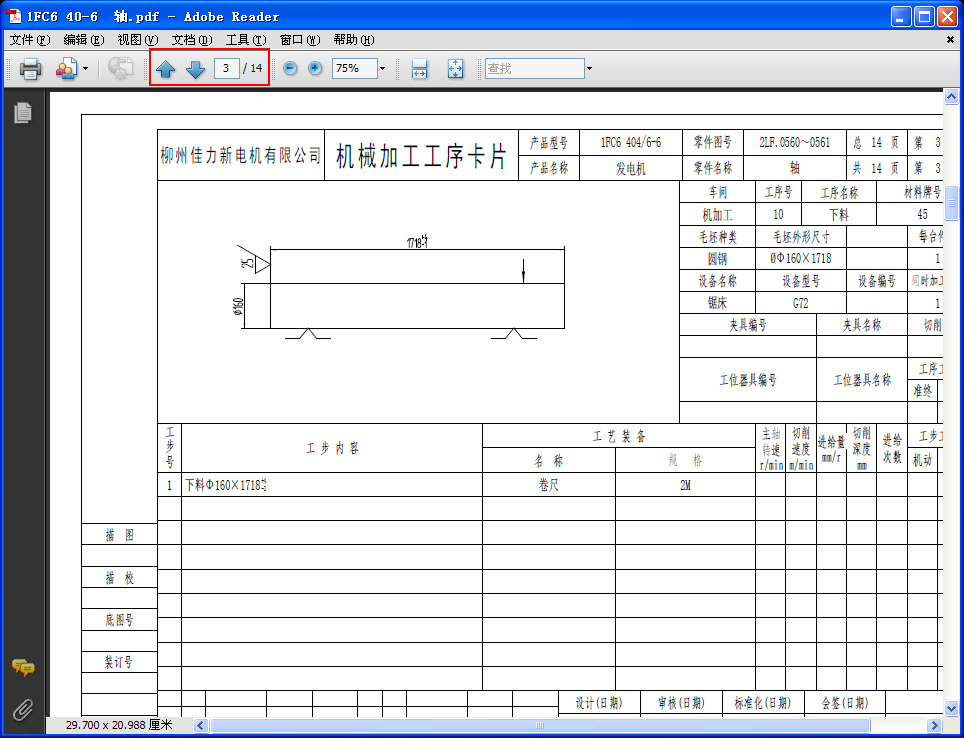
Task: Click blank type value 圆钢
Action: pyautogui.click(x=717, y=258)
